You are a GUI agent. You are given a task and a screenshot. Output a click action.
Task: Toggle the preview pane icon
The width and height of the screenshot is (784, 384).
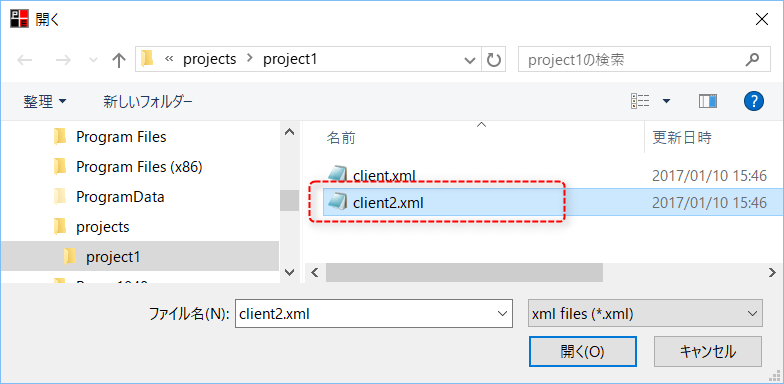point(708,102)
